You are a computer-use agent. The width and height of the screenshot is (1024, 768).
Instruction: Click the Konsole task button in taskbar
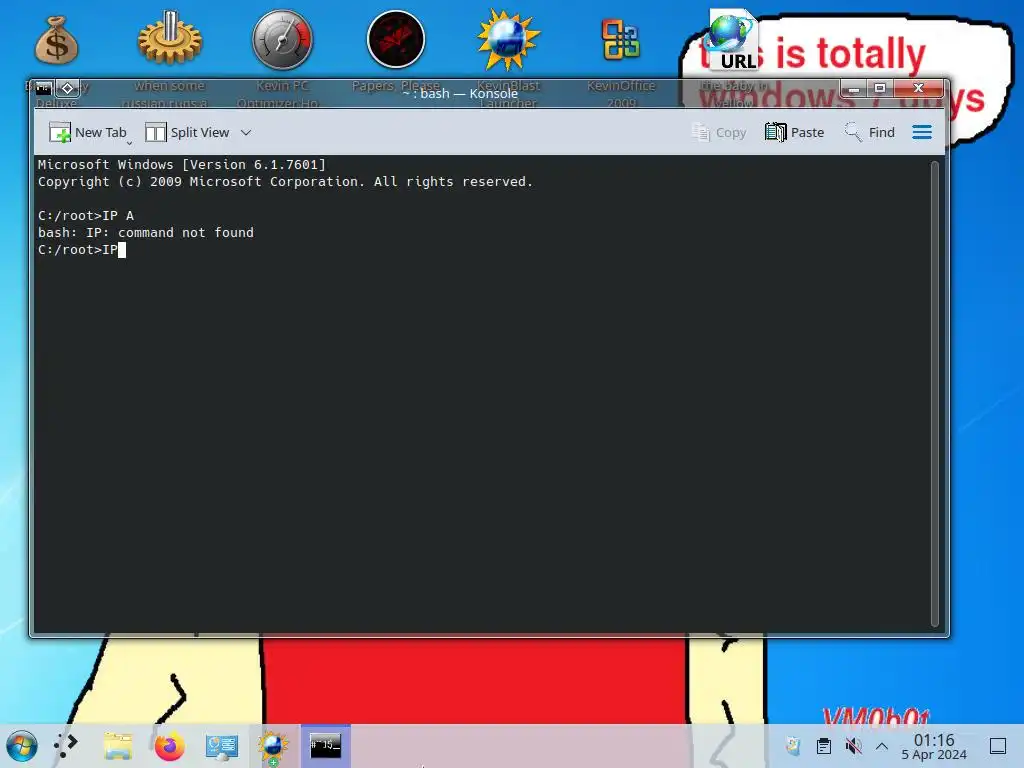(x=325, y=745)
